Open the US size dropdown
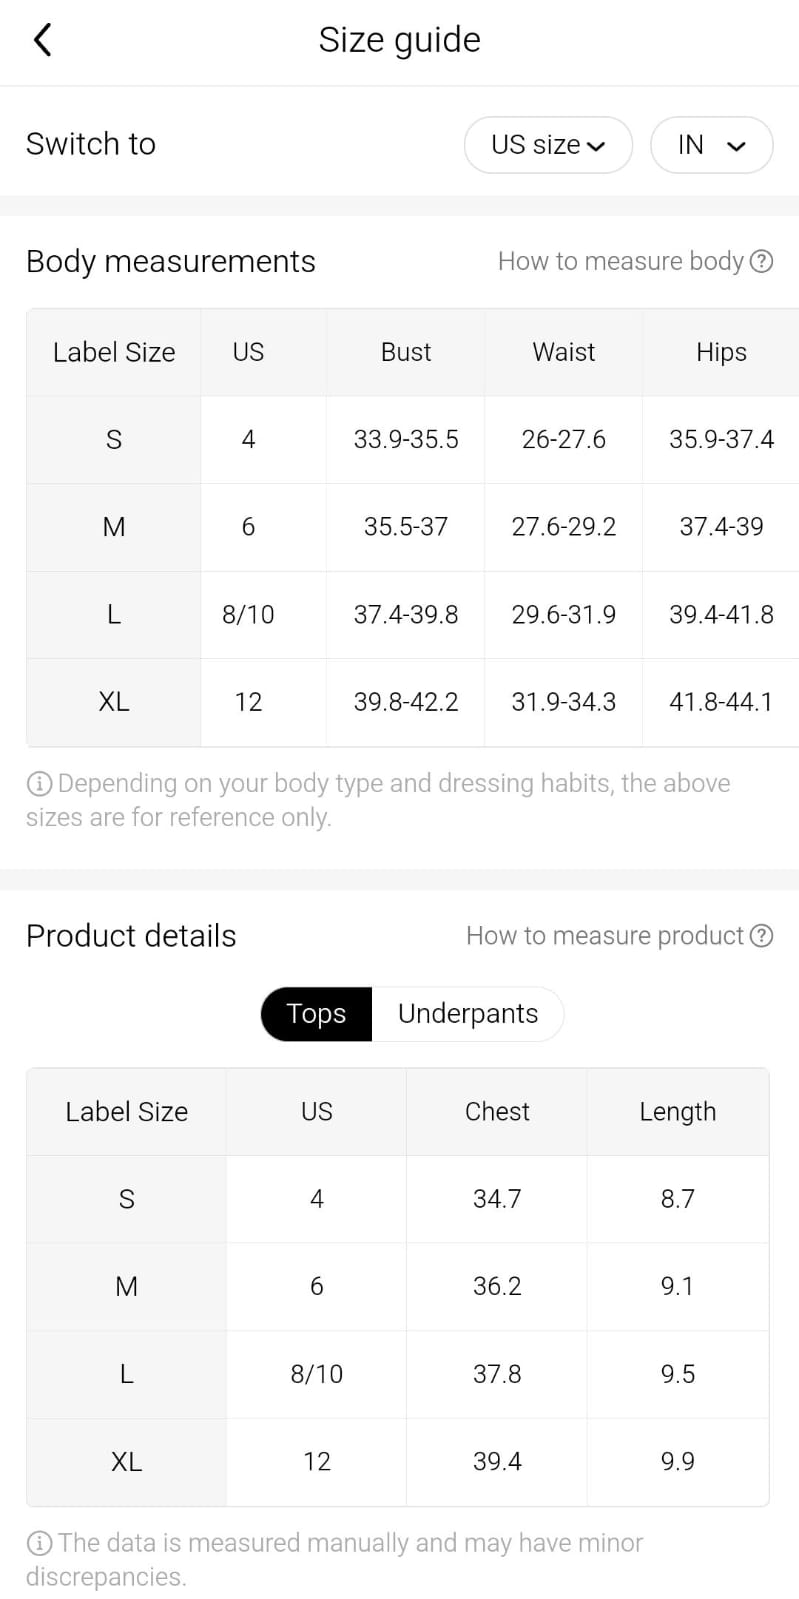This screenshot has width=799, height=1599. (548, 145)
